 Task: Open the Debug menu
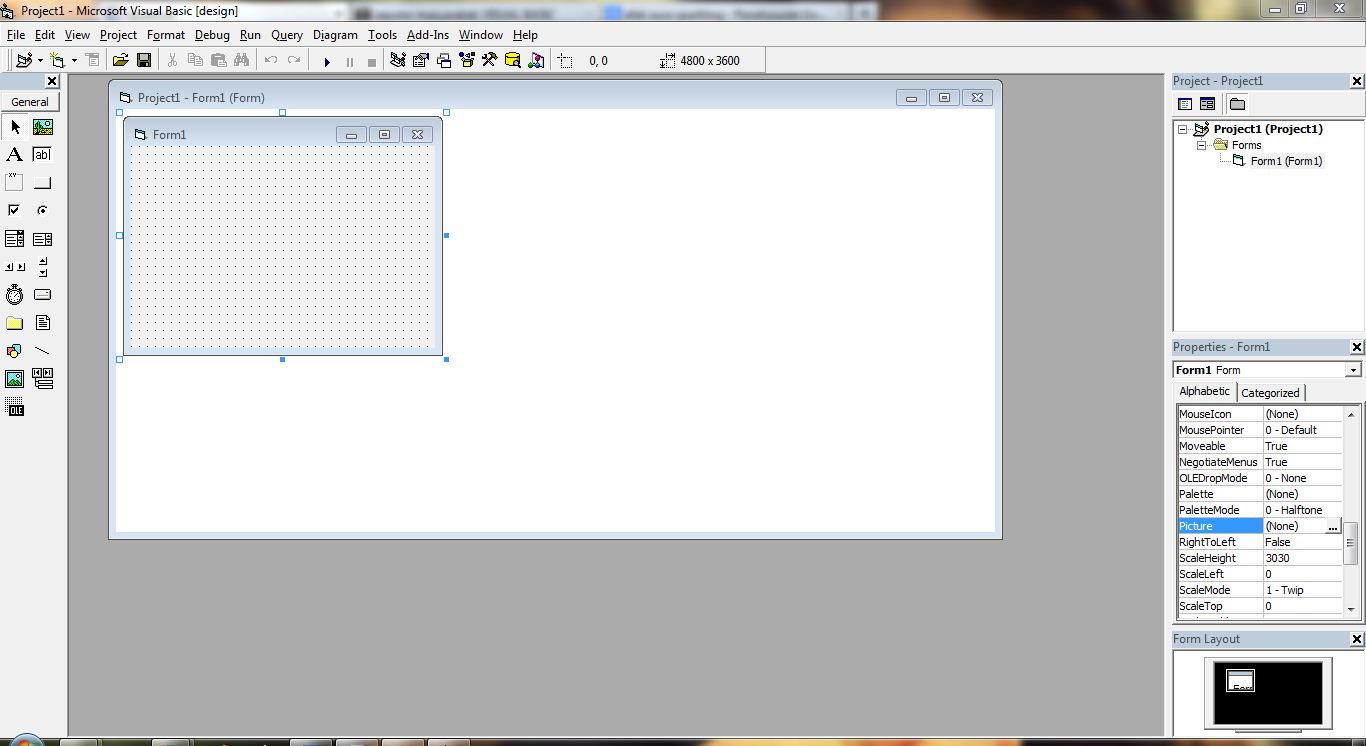coord(212,35)
